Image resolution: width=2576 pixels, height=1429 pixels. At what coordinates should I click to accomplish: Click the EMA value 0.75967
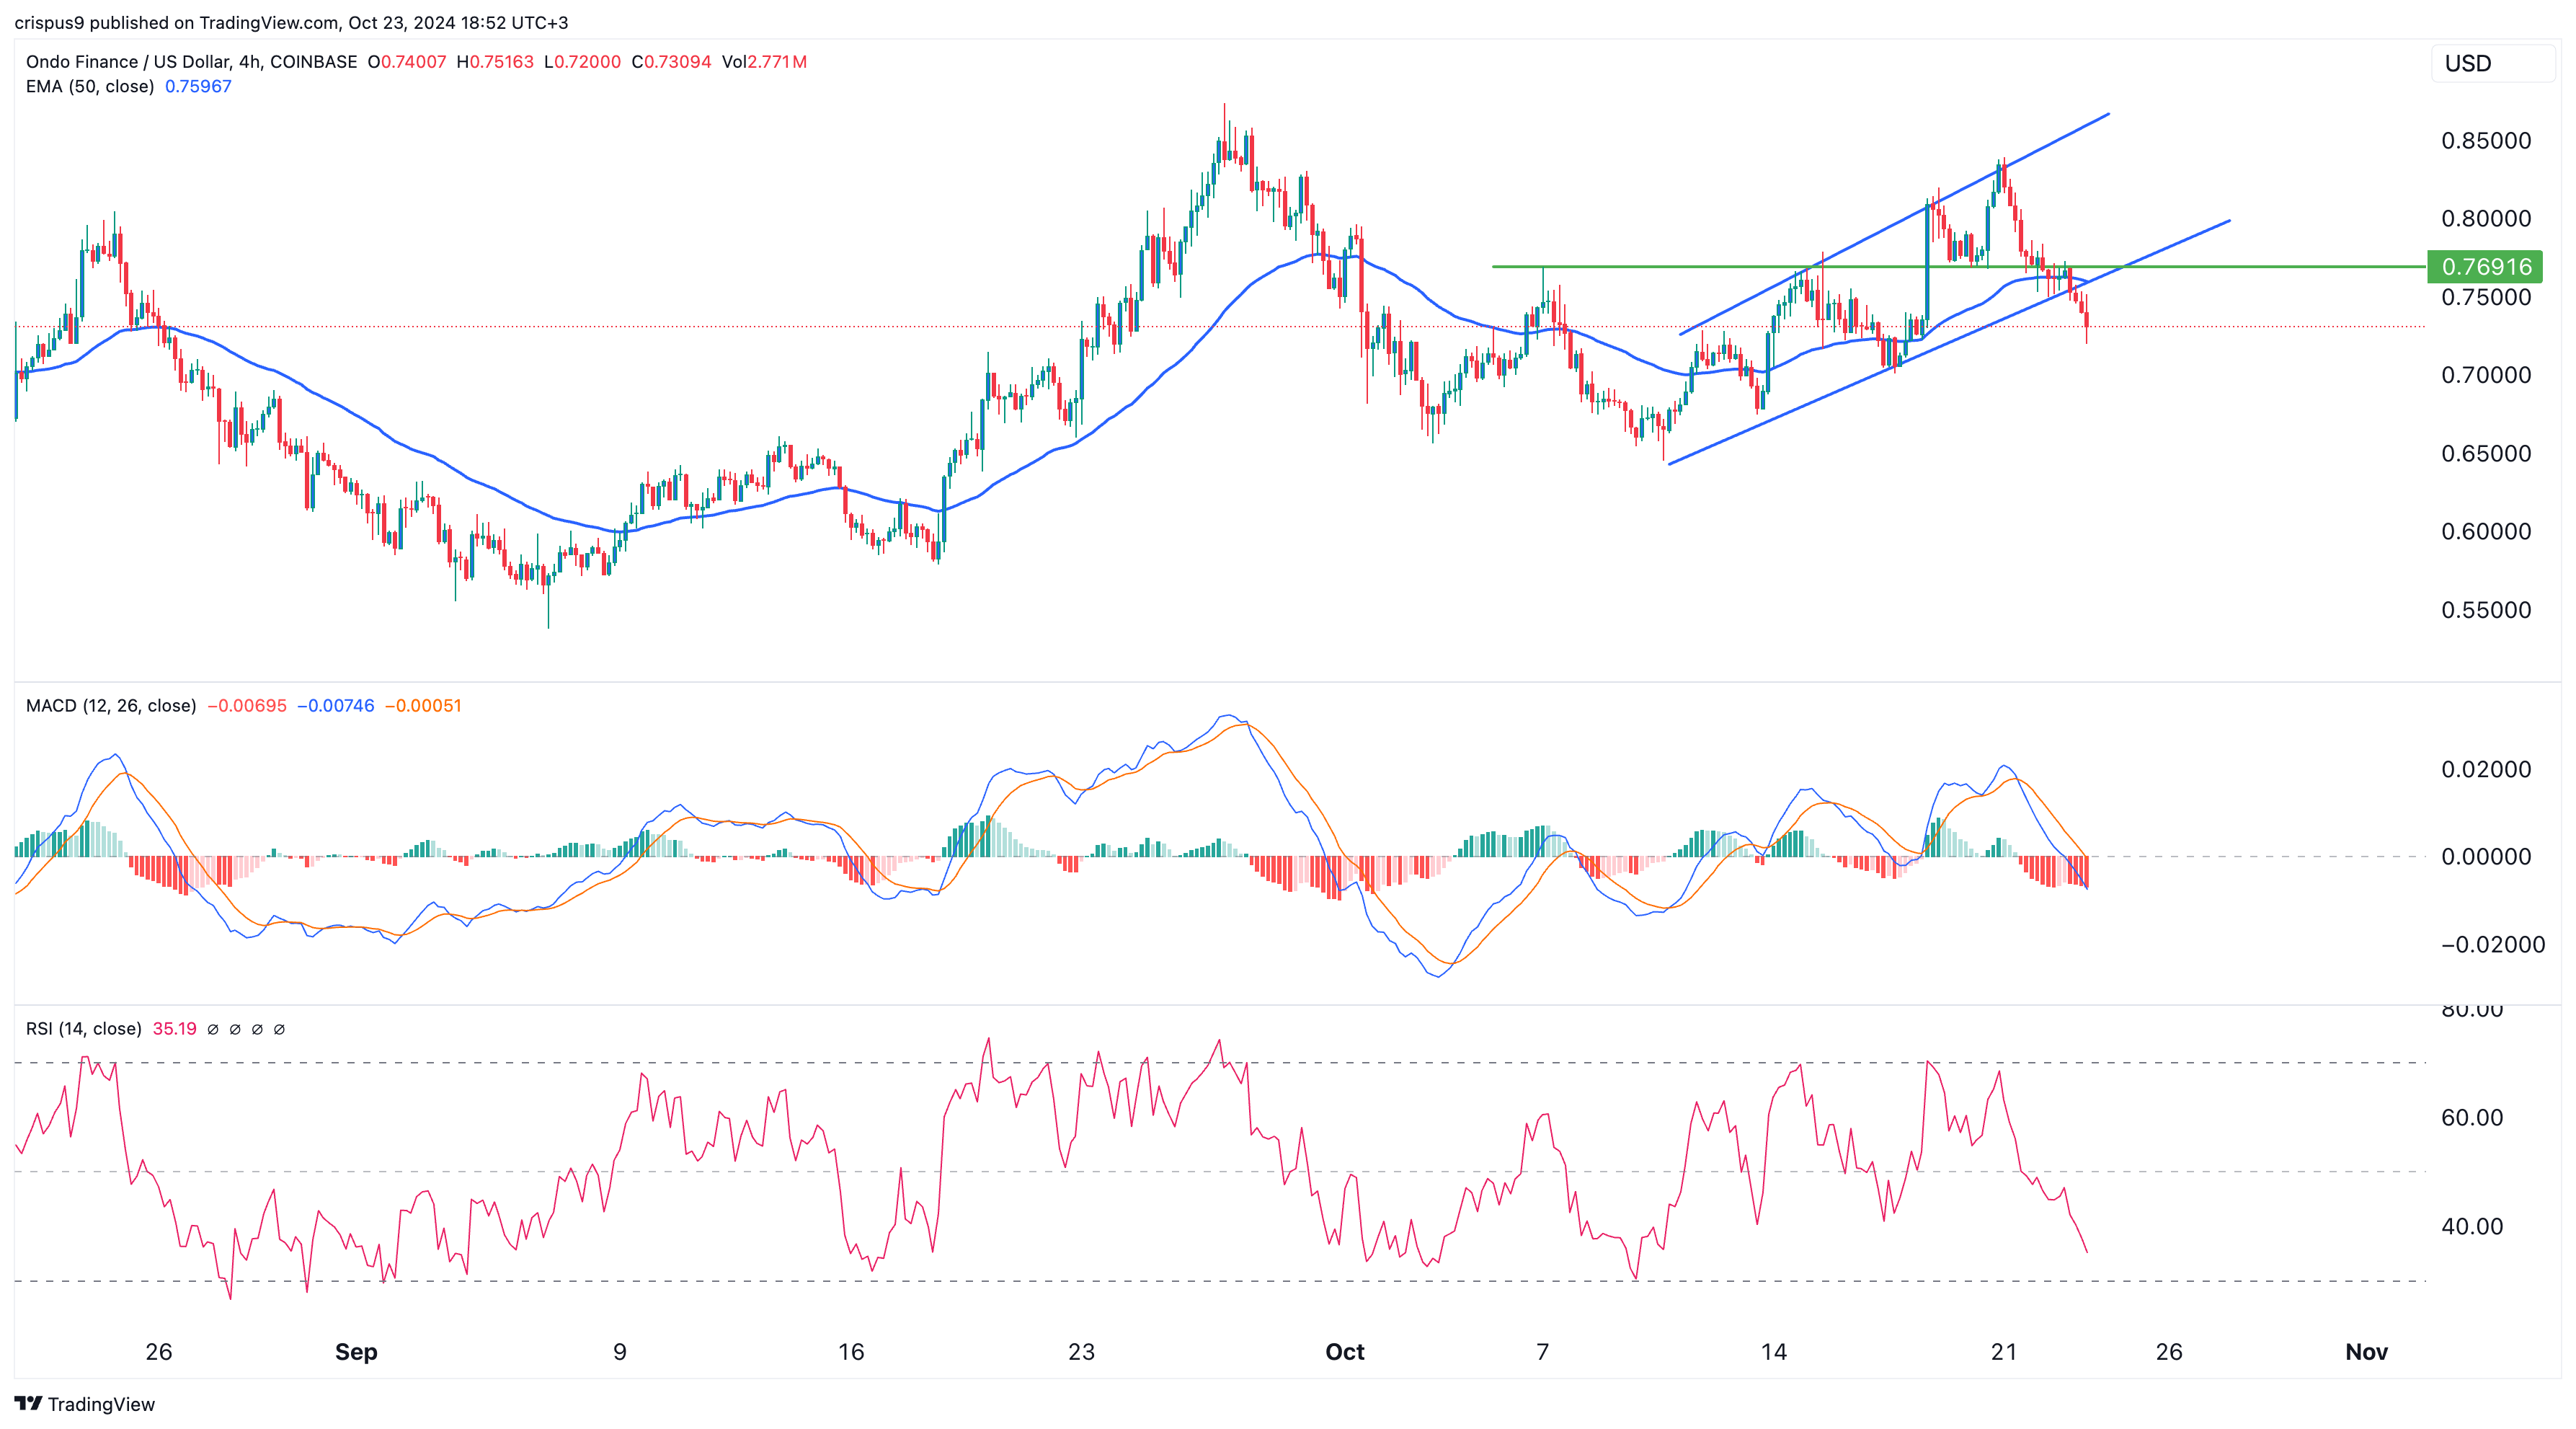(198, 86)
